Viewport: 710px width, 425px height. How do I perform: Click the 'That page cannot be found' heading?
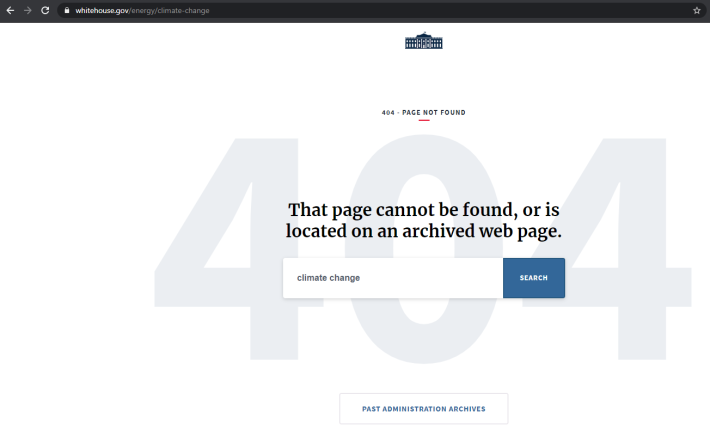pyautogui.click(x=423, y=220)
